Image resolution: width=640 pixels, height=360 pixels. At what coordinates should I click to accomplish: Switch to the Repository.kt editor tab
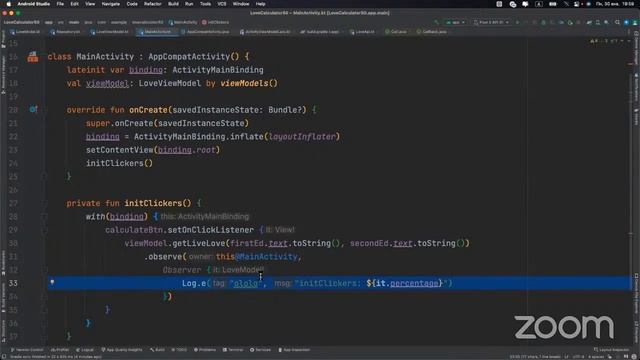pos(65,31)
